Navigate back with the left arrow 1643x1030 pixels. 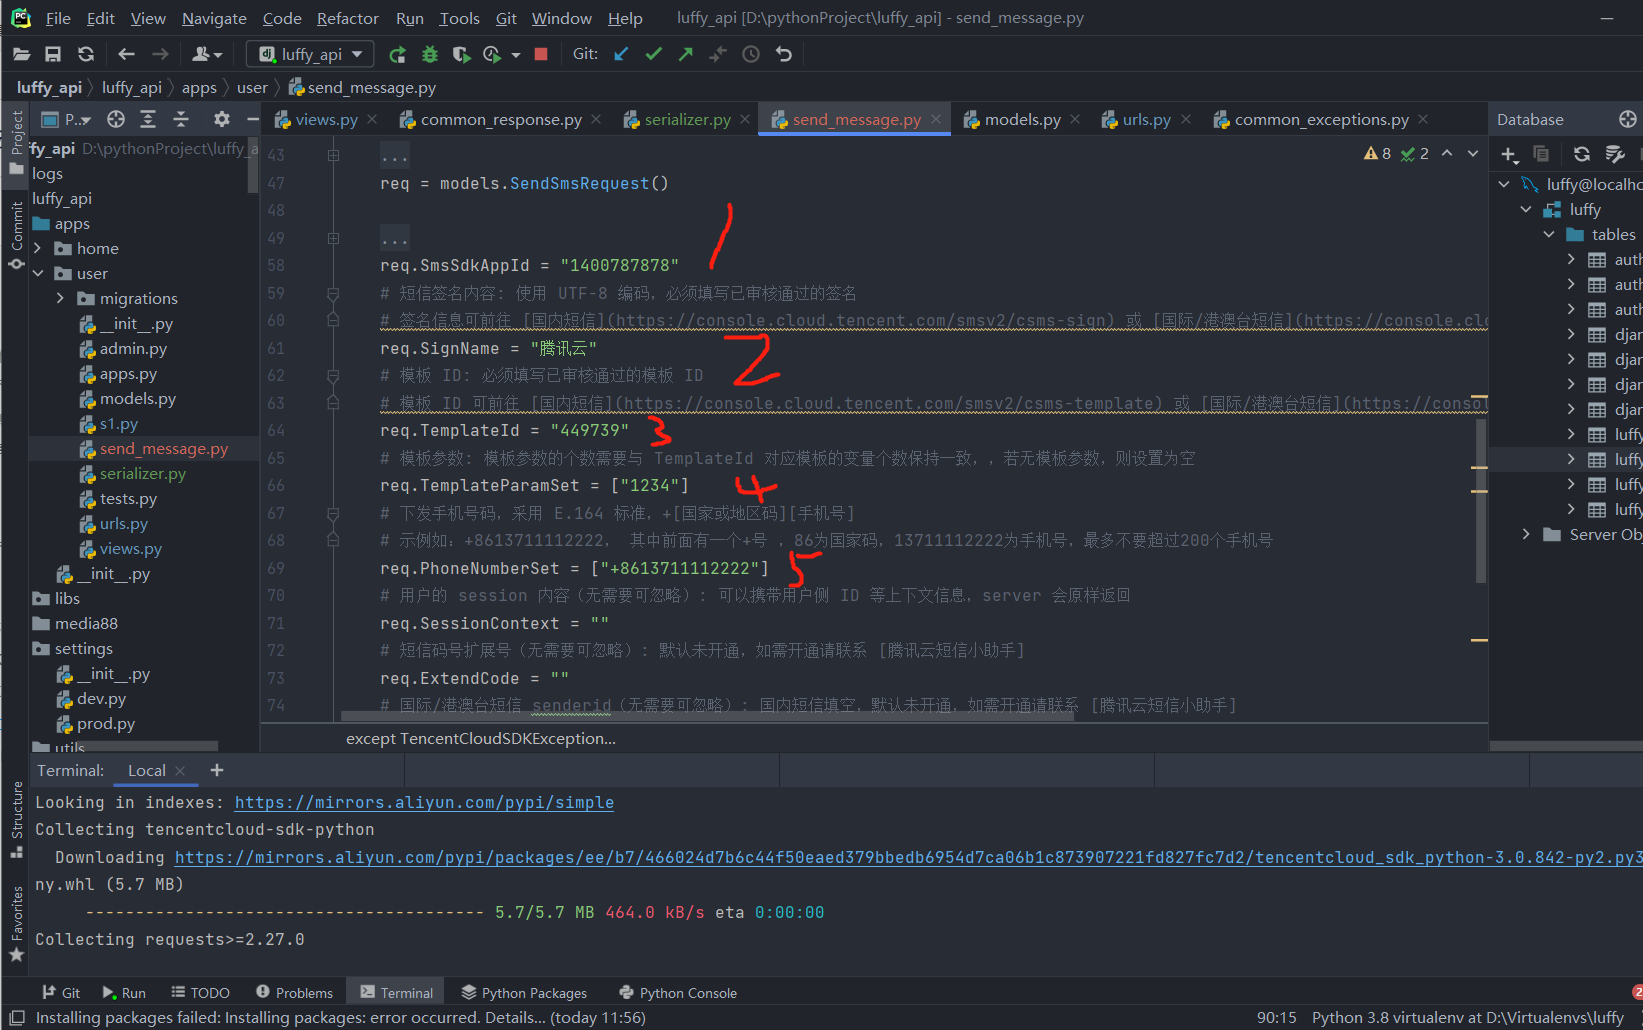point(126,54)
